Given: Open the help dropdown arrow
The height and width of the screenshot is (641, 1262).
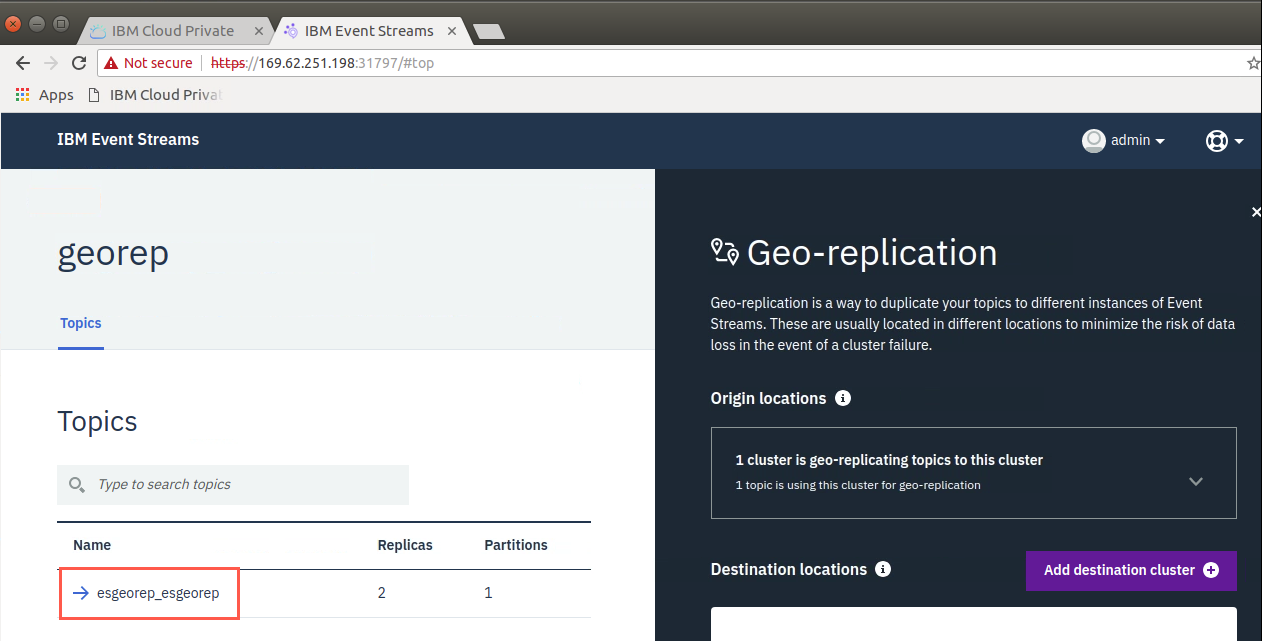Looking at the screenshot, I should (1240, 142).
